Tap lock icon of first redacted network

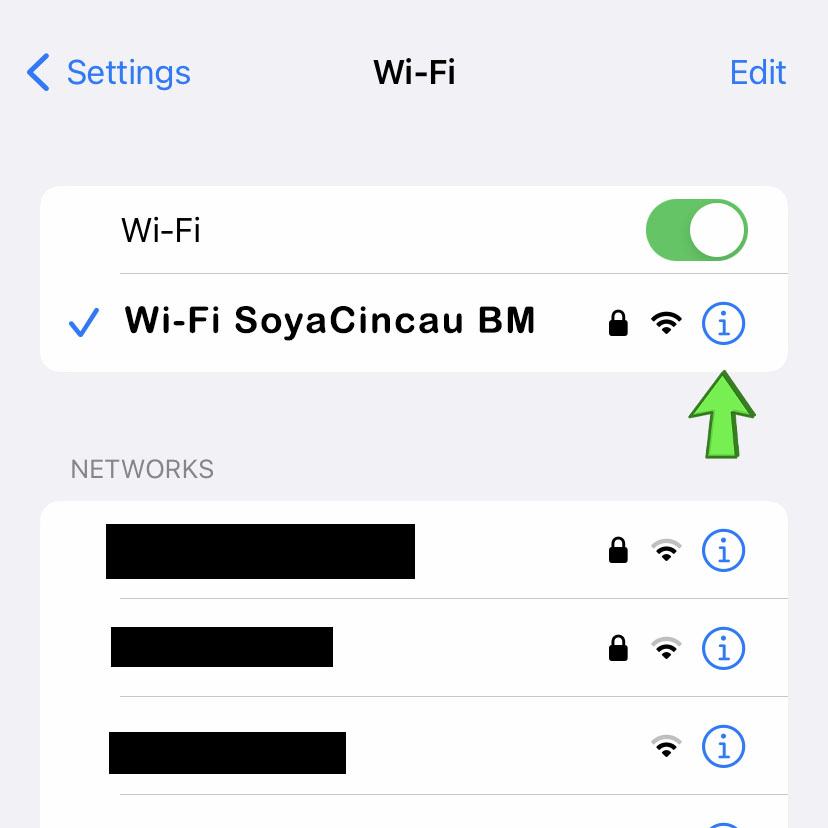[x=618, y=550]
